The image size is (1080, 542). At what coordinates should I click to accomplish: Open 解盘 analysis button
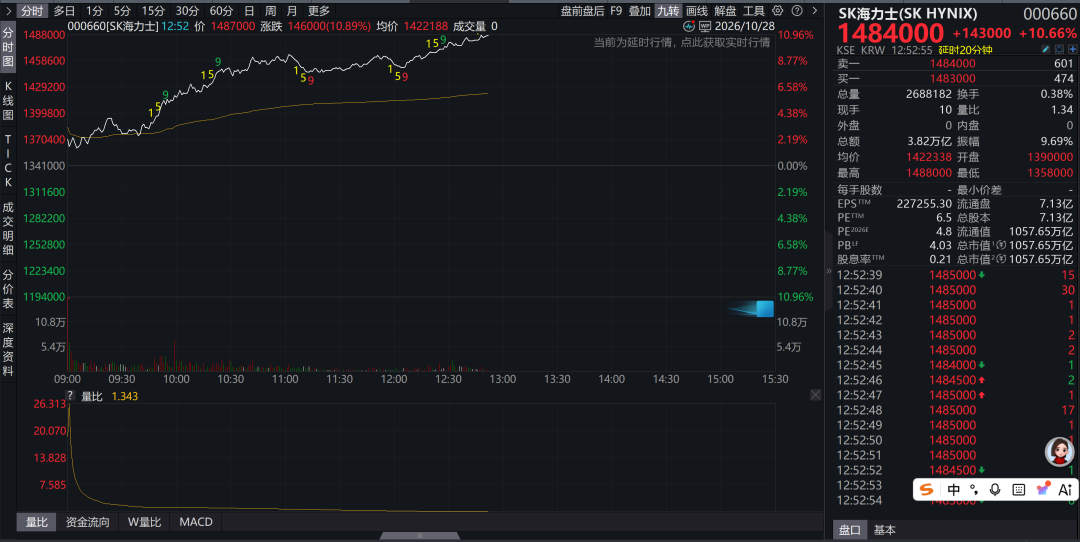[725, 11]
